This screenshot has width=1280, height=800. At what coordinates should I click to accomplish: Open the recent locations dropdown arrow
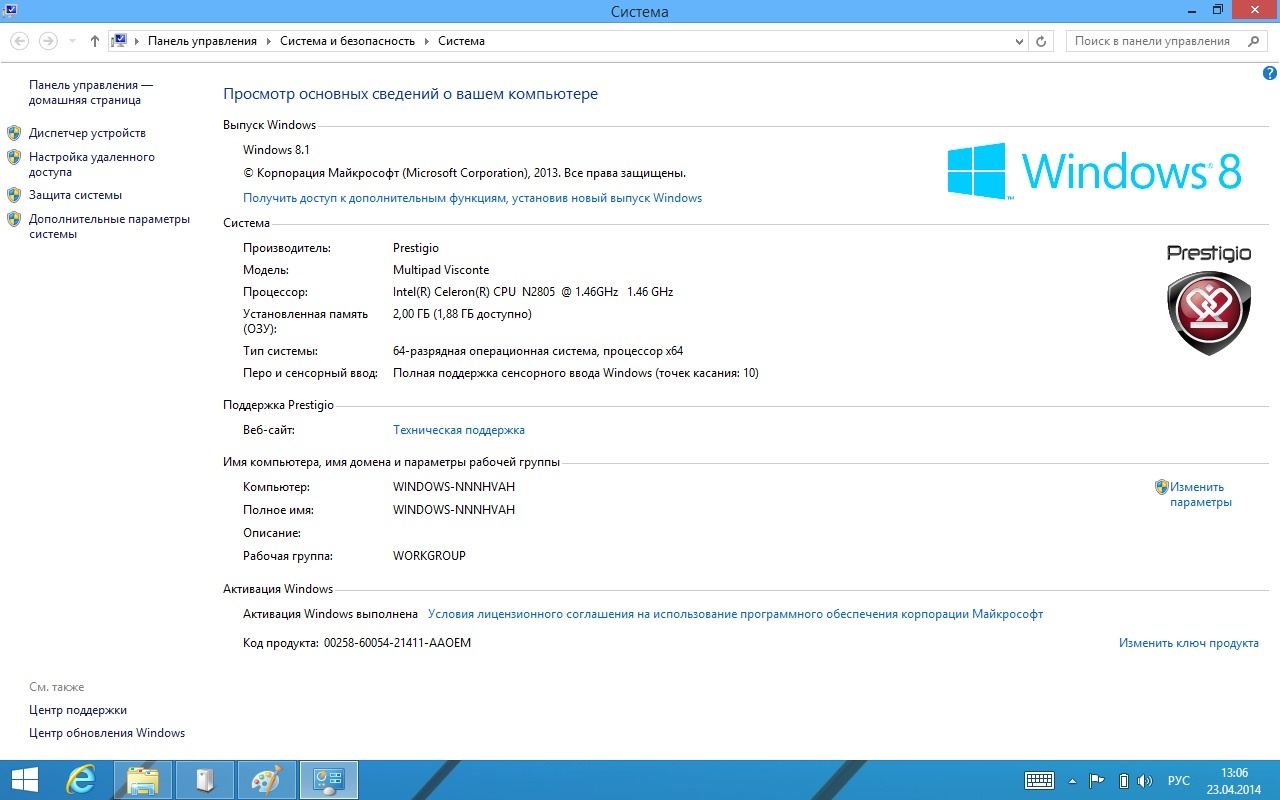72,41
